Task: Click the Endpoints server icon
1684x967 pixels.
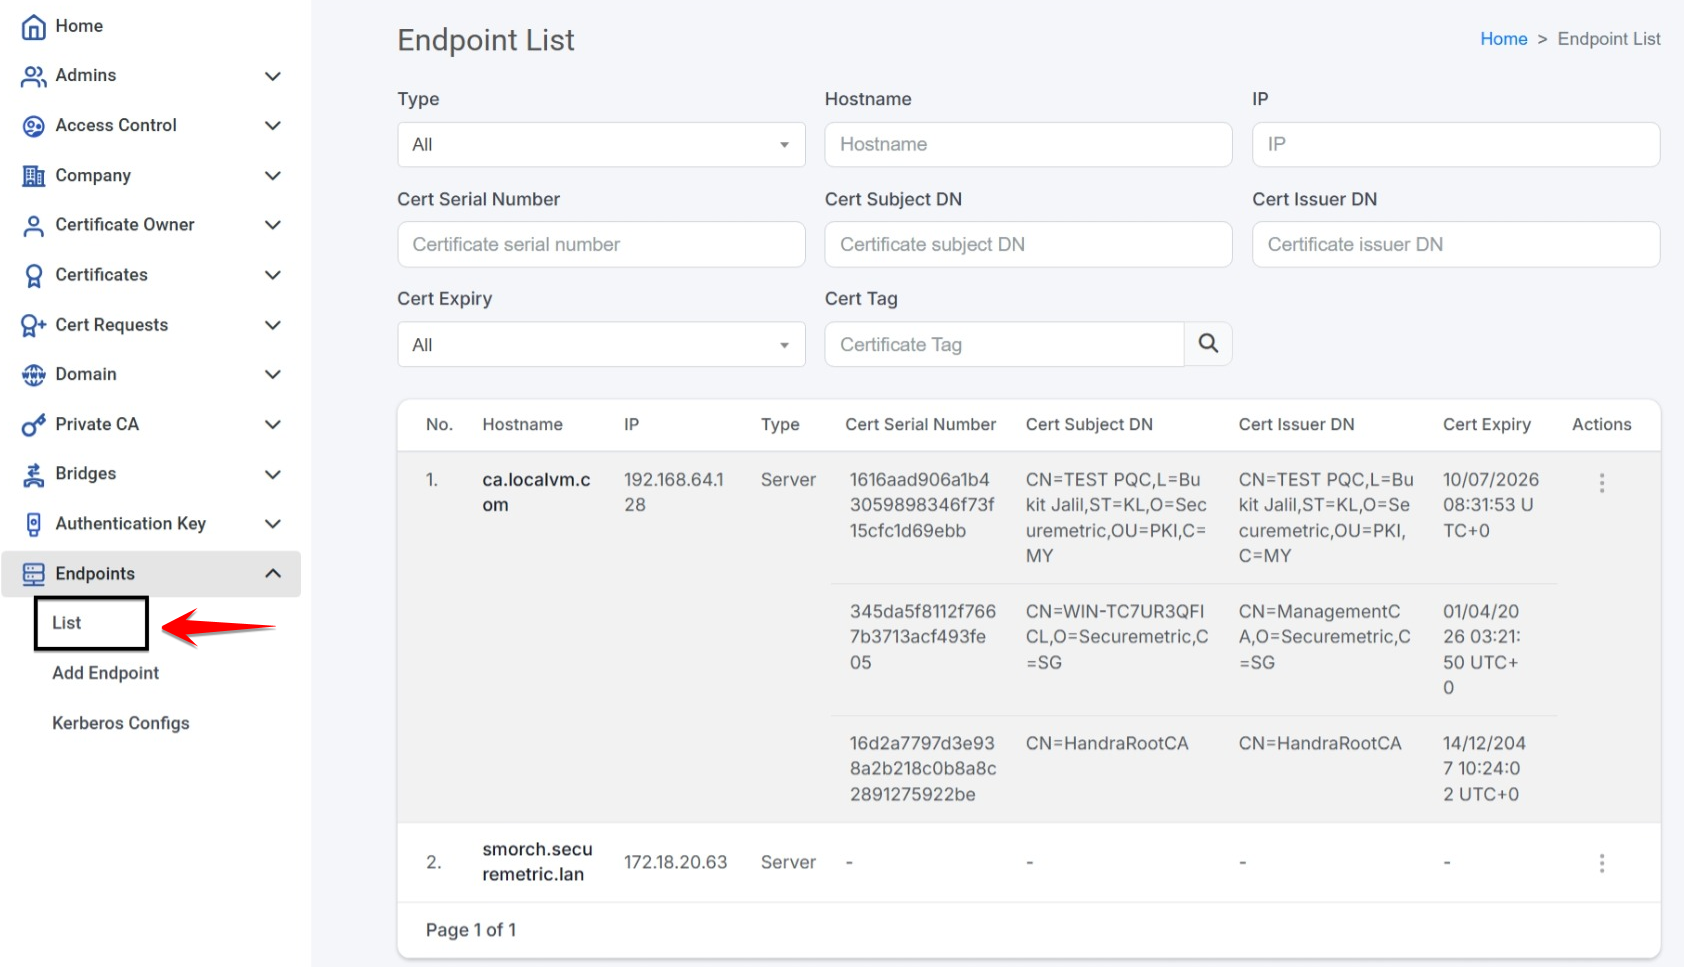Action: pos(33,573)
